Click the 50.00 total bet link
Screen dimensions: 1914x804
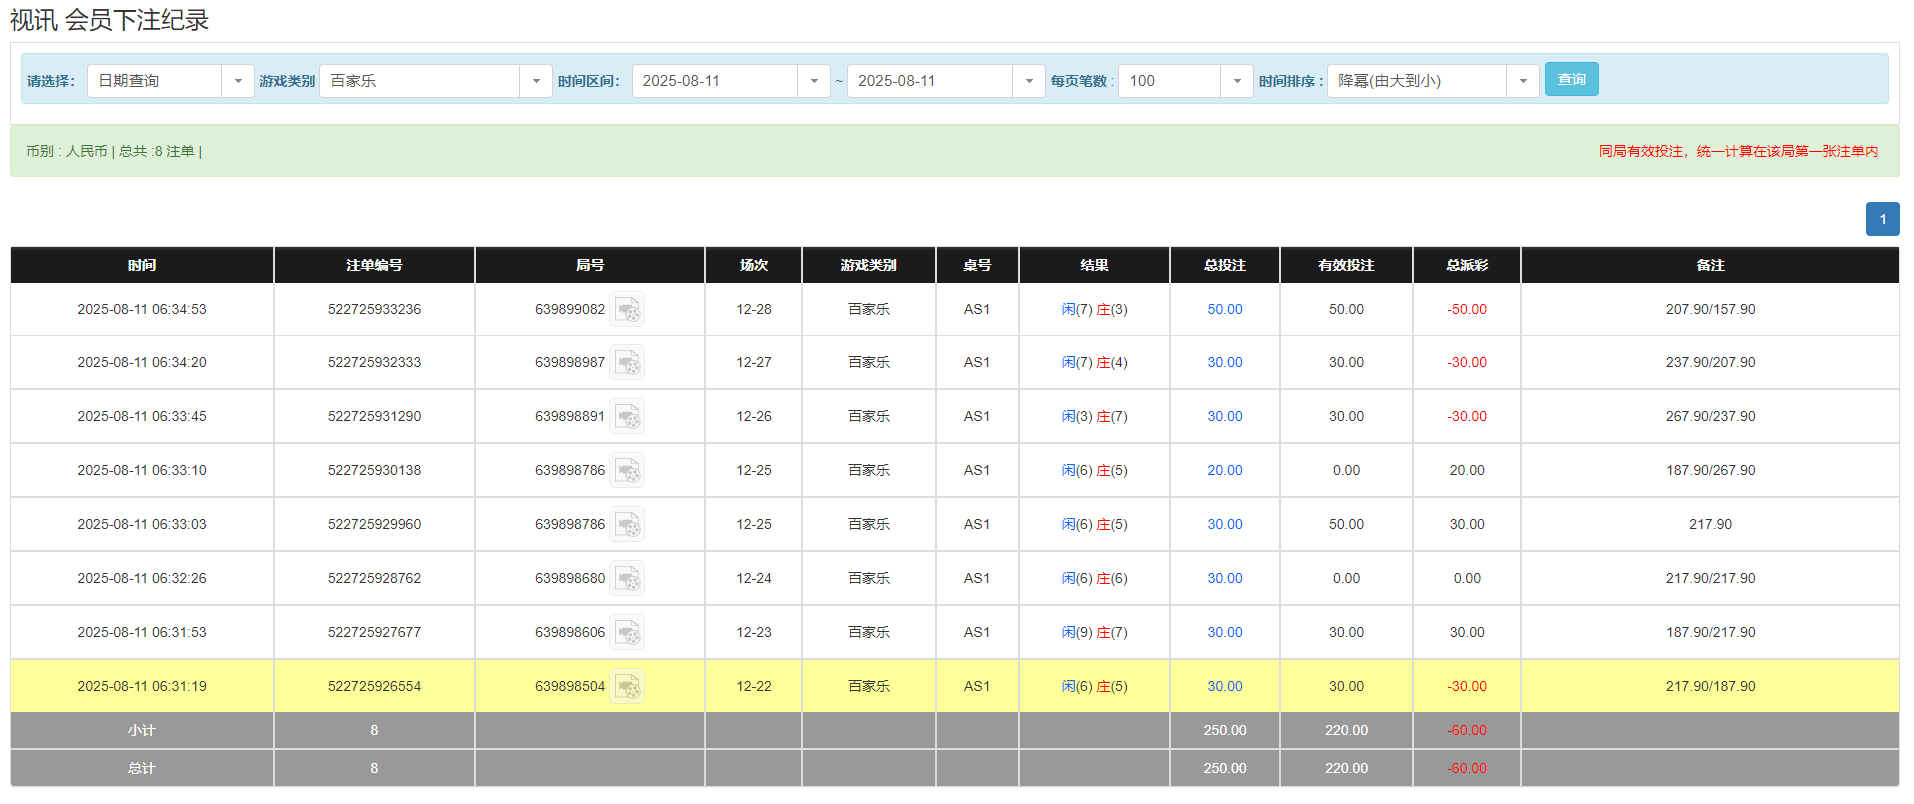coord(1224,310)
